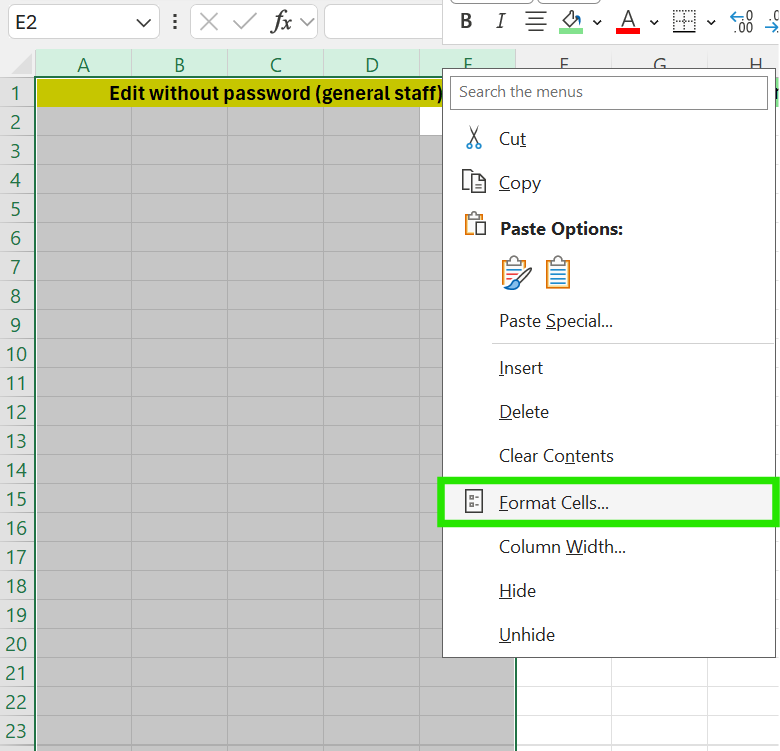Select row 2 header
Viewport: 780px width, 751px height.
[x=16, y=122]
